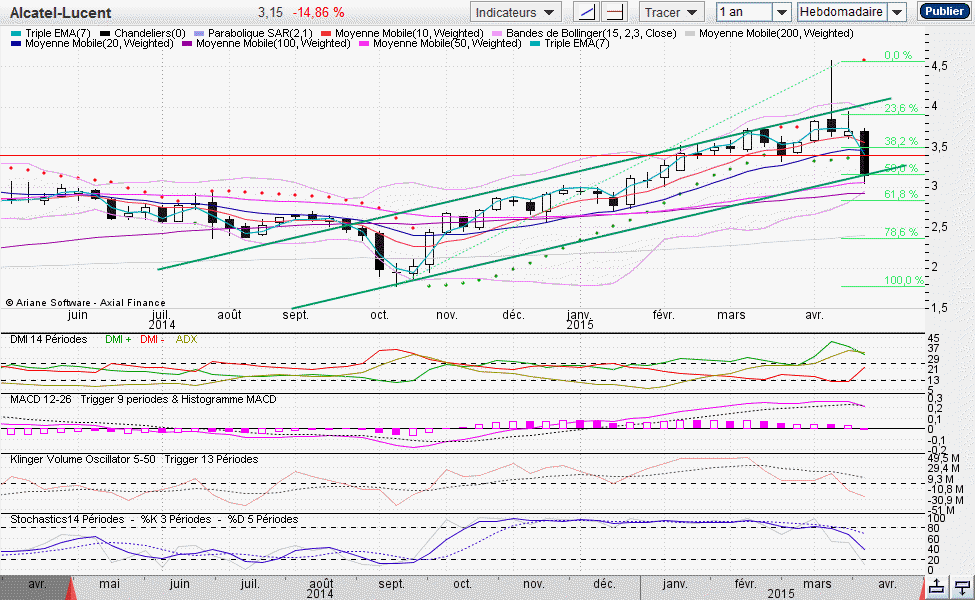Click the 61,8 % Fibonacci level label
The image size is (975, 600).
click(901, 195)
